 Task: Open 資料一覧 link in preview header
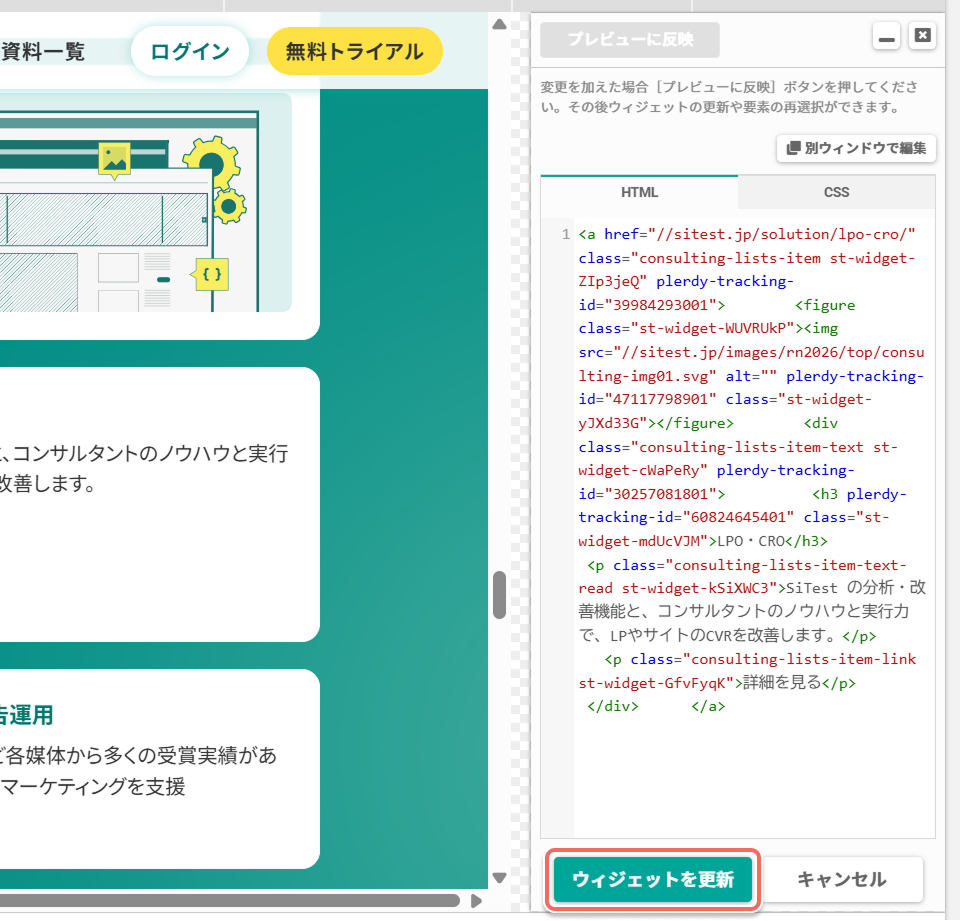[43, 51]
